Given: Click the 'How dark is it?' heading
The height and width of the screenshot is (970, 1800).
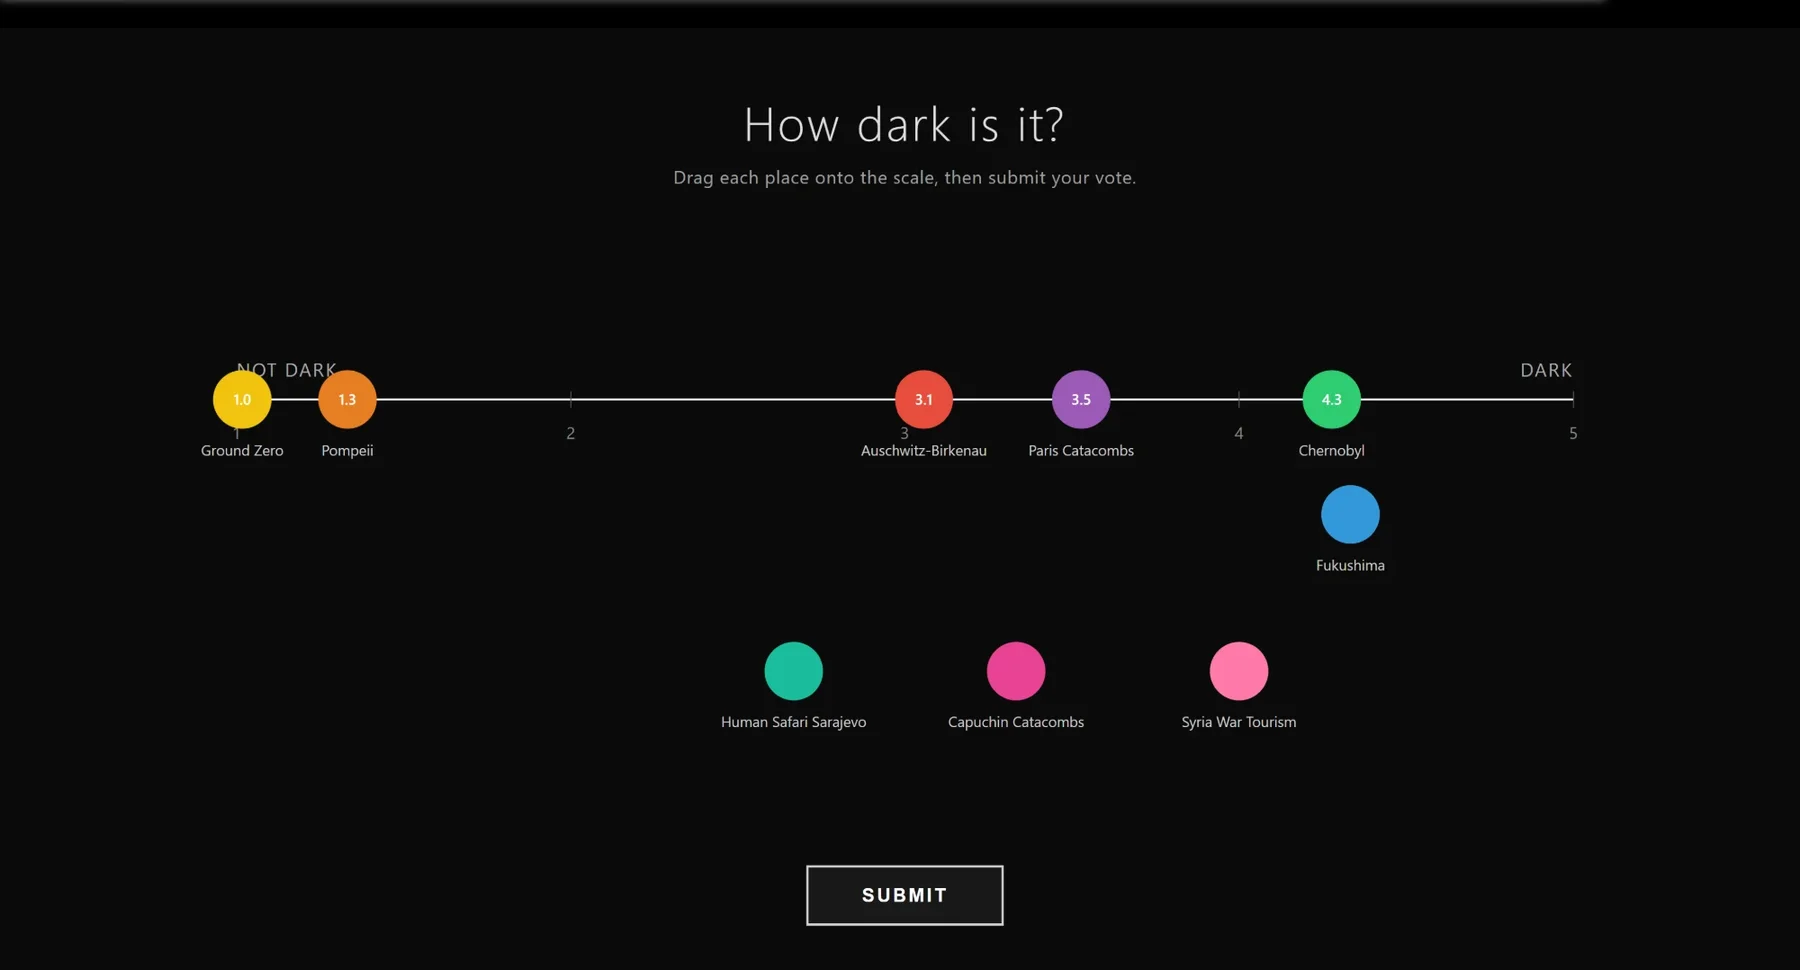Looking at the screenshot, I should [904, 125].
